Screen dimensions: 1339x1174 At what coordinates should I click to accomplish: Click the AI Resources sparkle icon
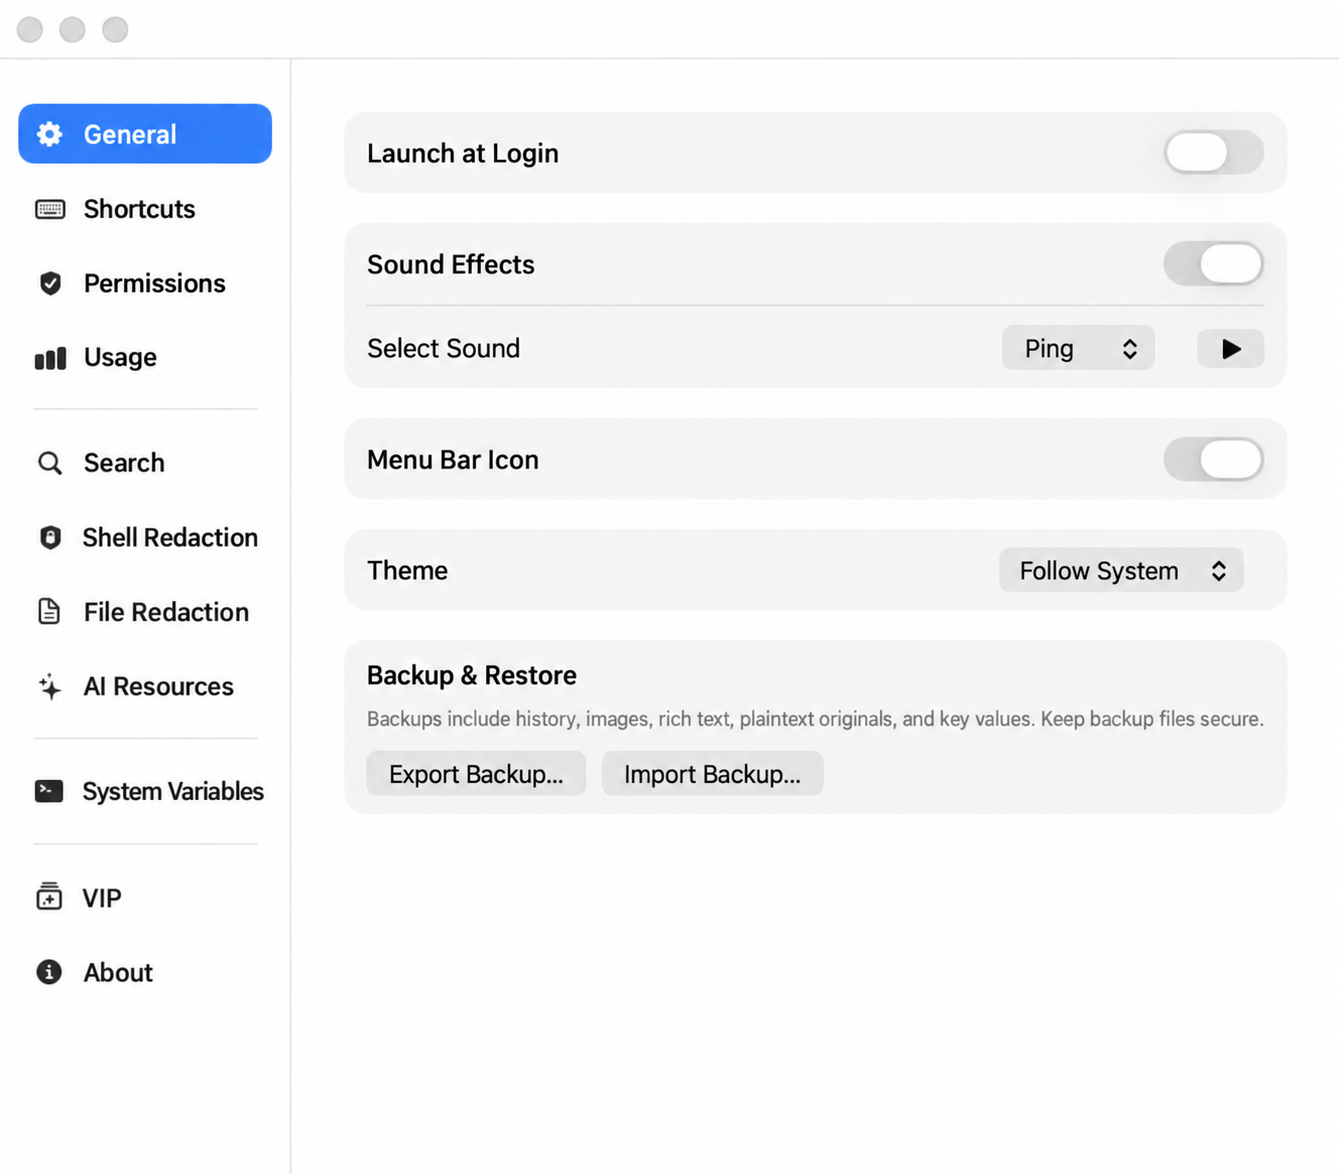(49, 686)
